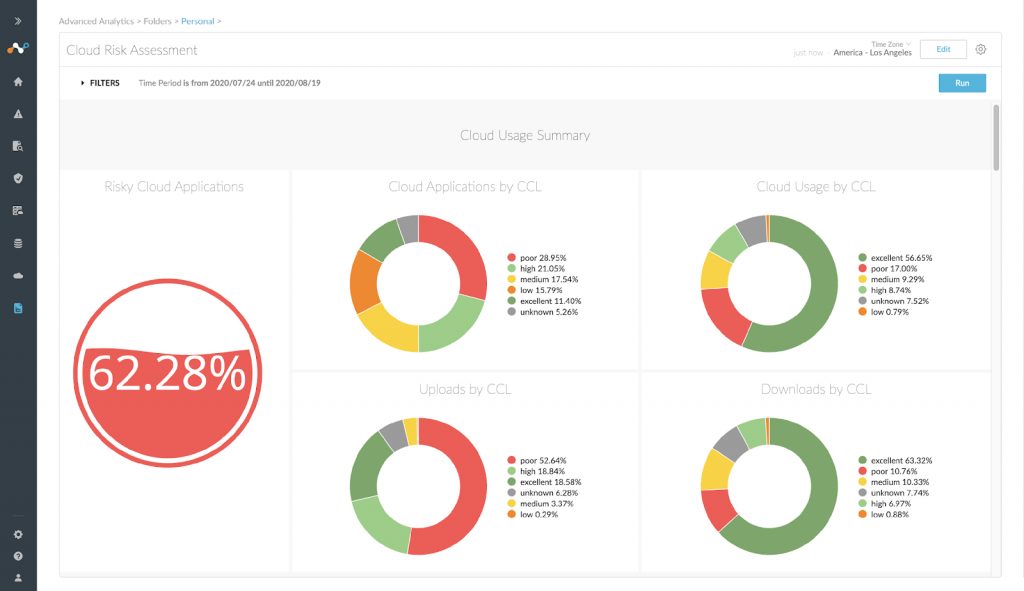Screen dimensions: 1024x591
Task: Select the highlighted blue report icon
Action: (18, 308)
